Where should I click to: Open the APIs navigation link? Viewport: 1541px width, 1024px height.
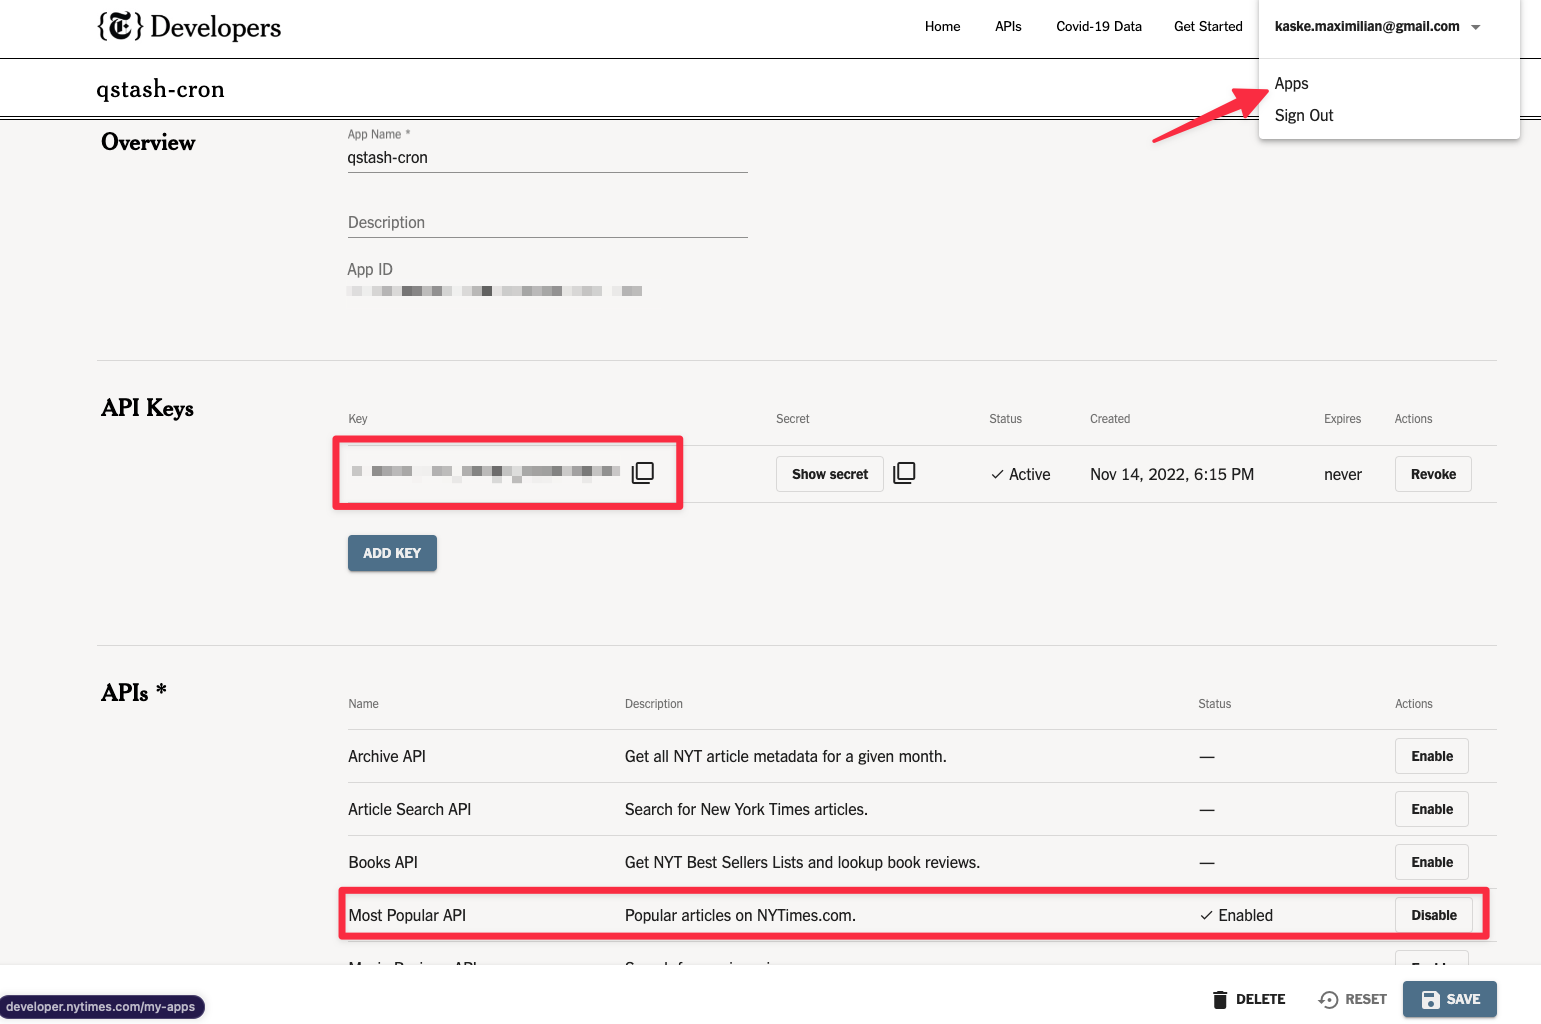coord(1008,27)
